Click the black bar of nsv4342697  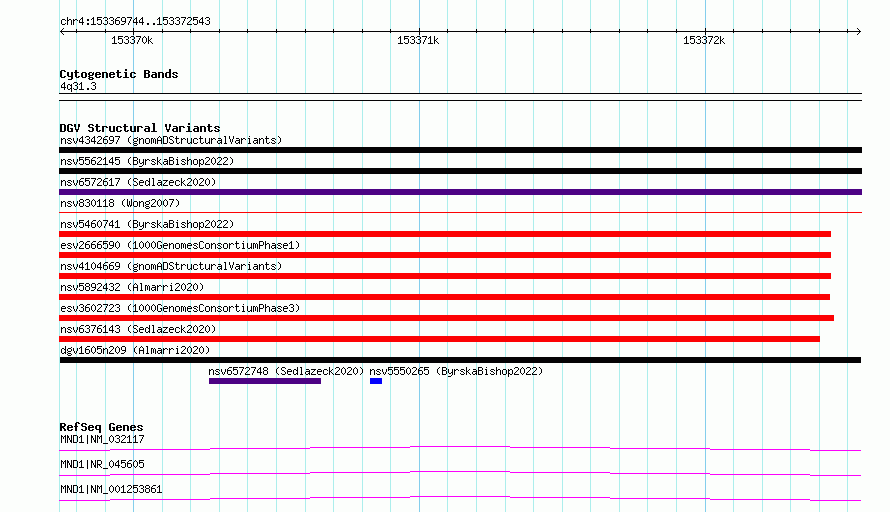pos(460,150)
